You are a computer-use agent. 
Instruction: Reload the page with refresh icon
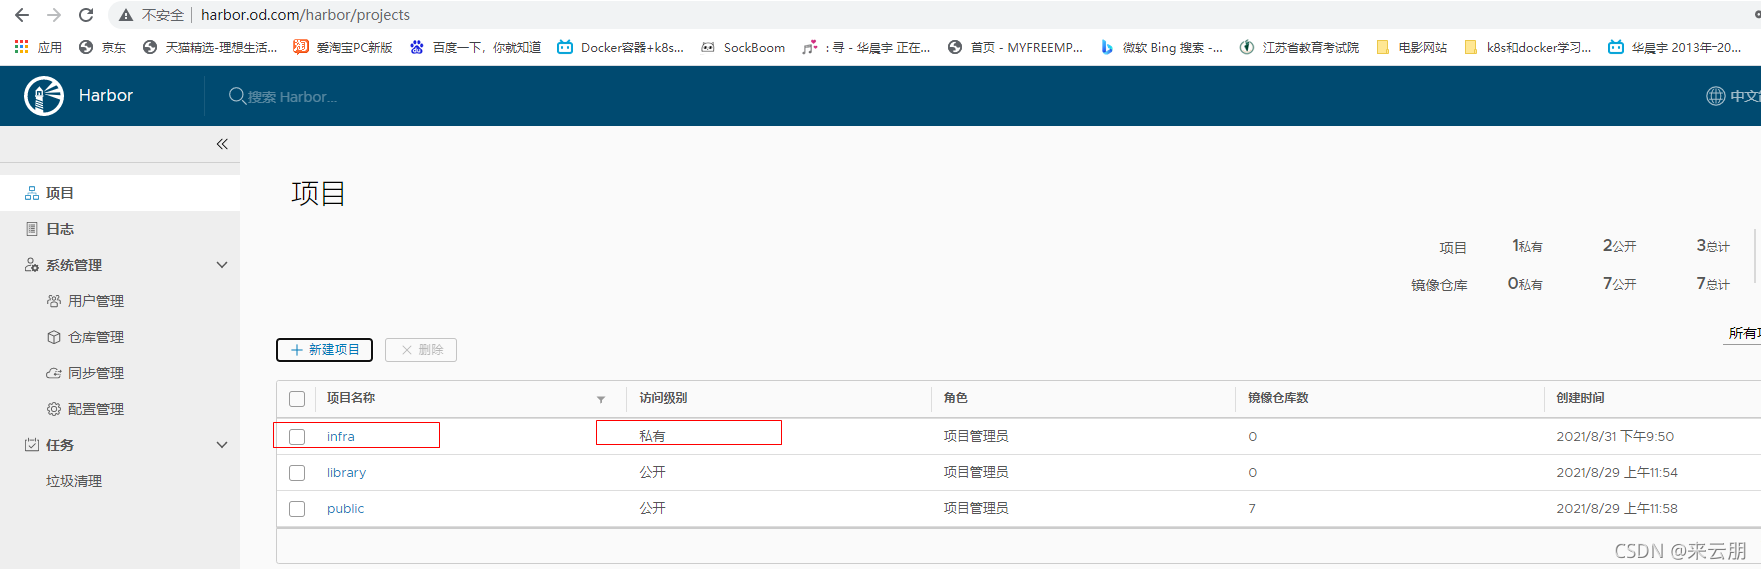(86, 15)
